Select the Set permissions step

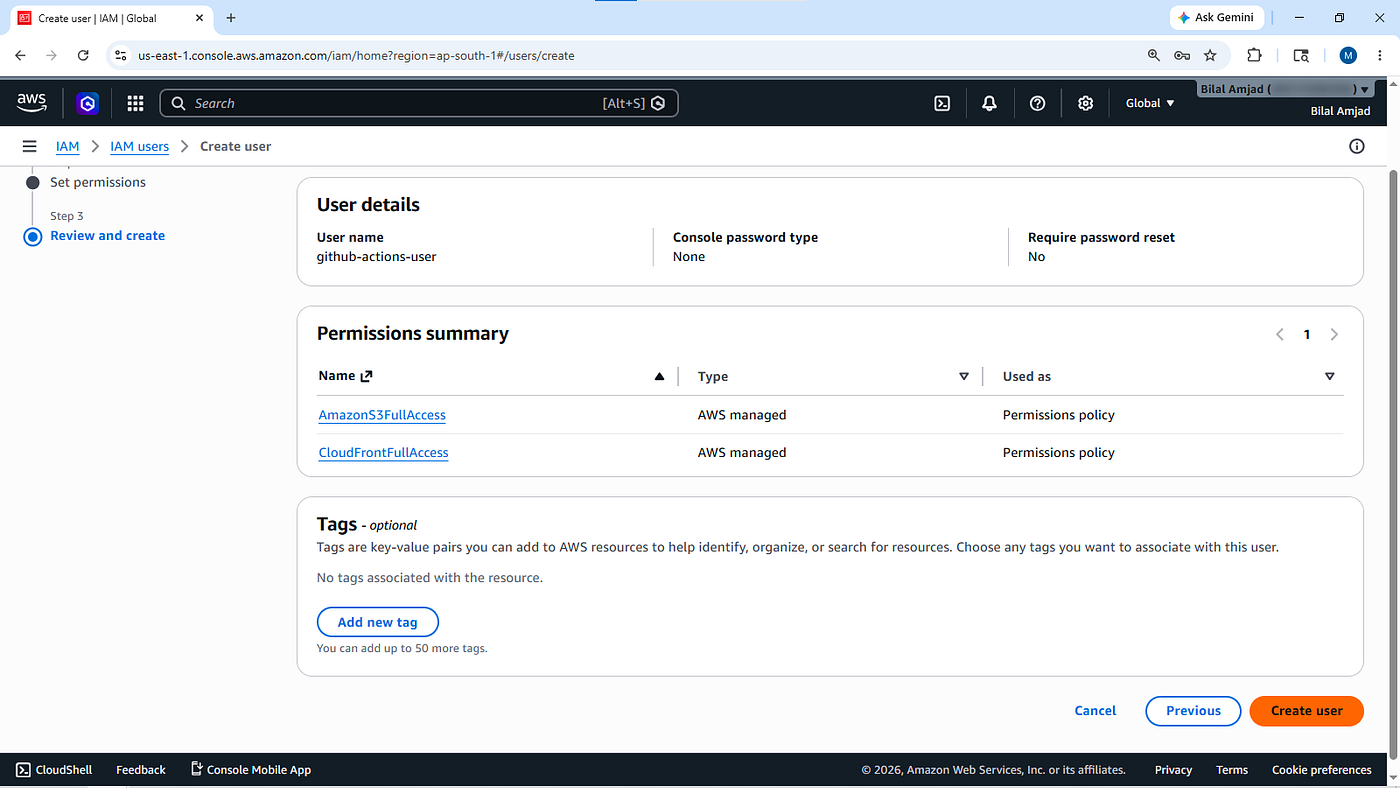(98, 182)
